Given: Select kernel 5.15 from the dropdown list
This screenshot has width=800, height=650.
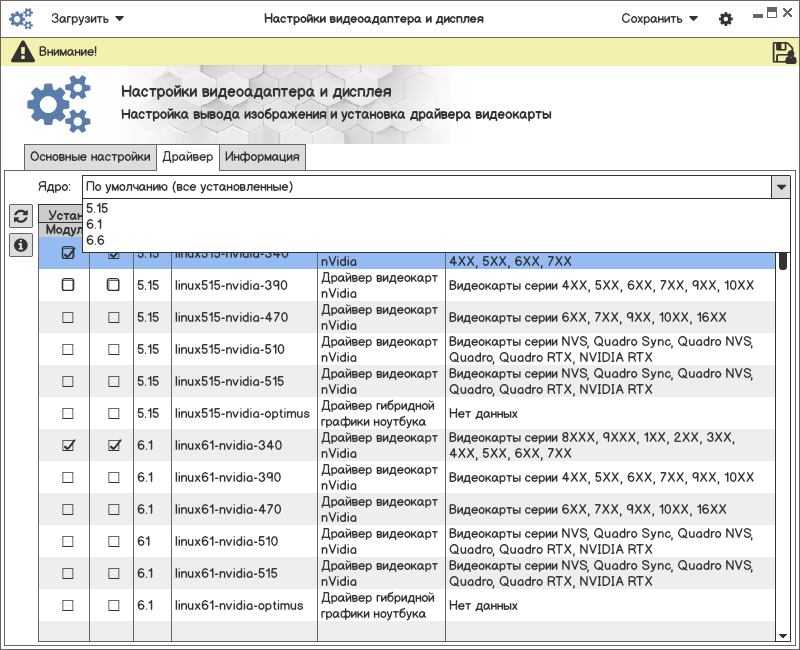Looking at the screenshot, I should pos(97,208).
